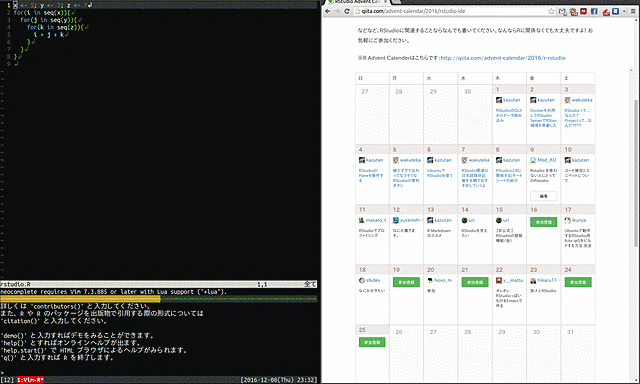
Task: Click the red 'Vim-R' tmux window label
Action: 30,380
